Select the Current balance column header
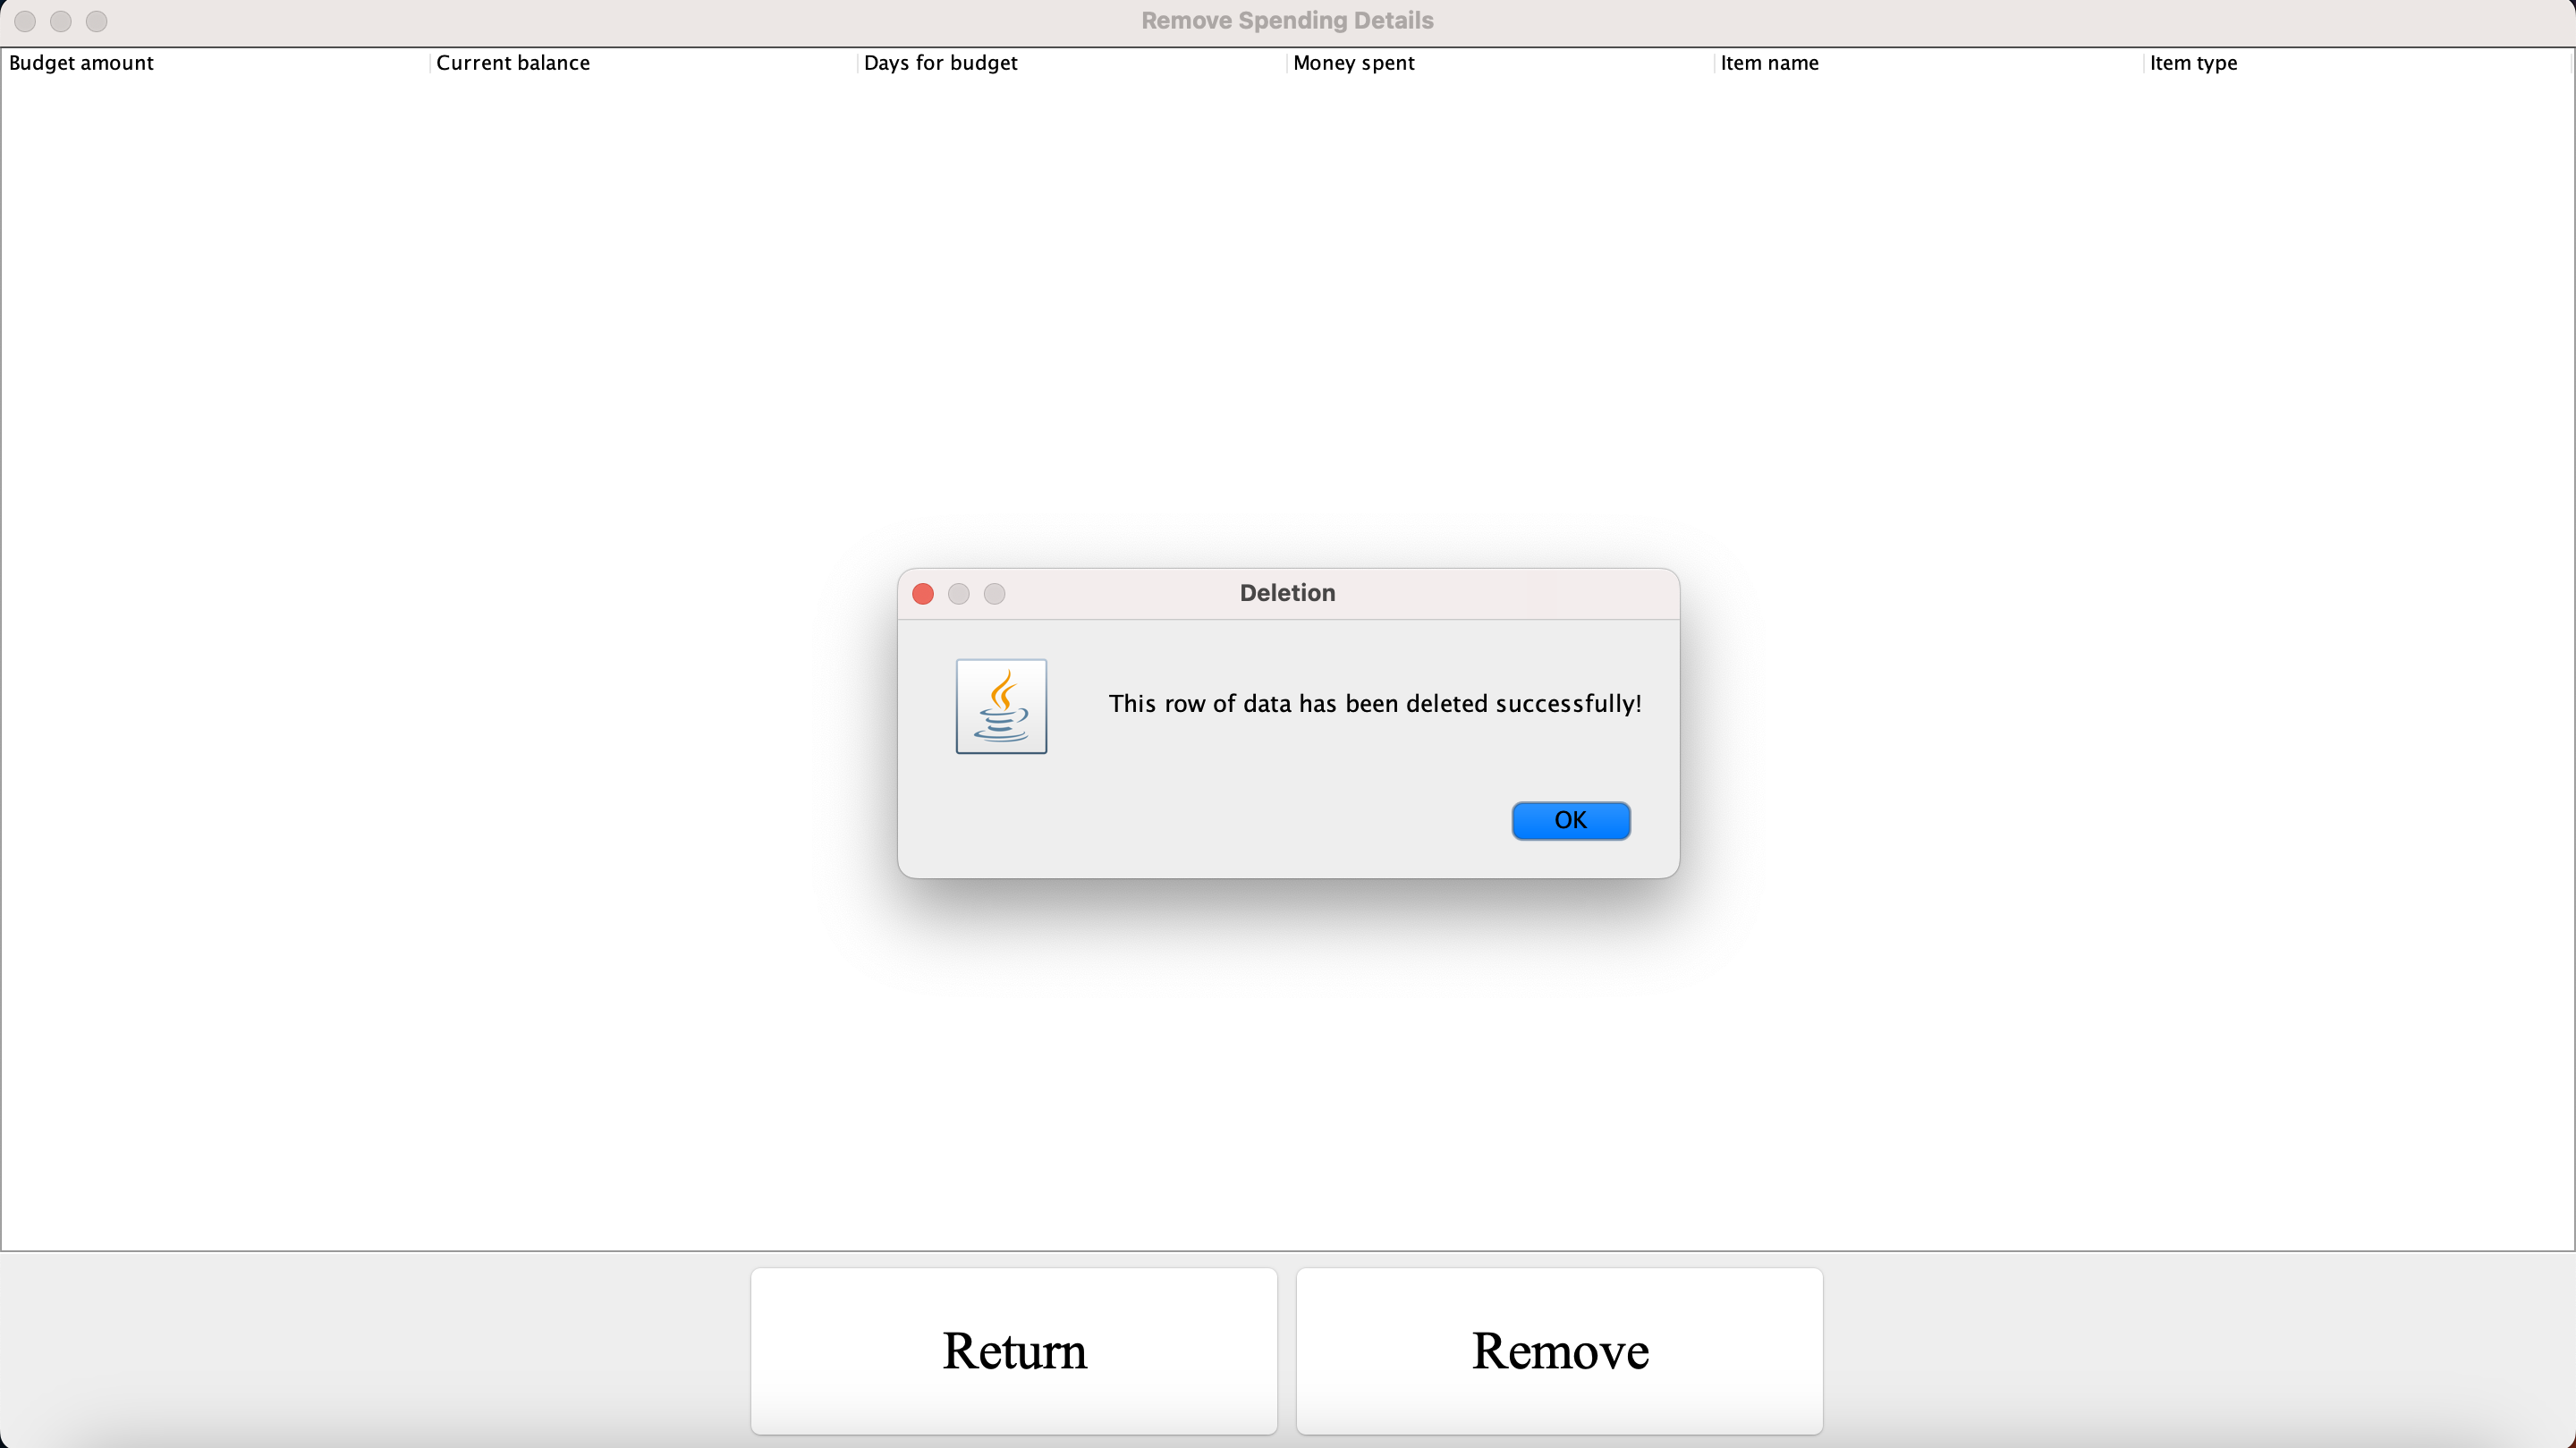Image resolution: width=2576 pixels, height=1448 pixels. 513,63
